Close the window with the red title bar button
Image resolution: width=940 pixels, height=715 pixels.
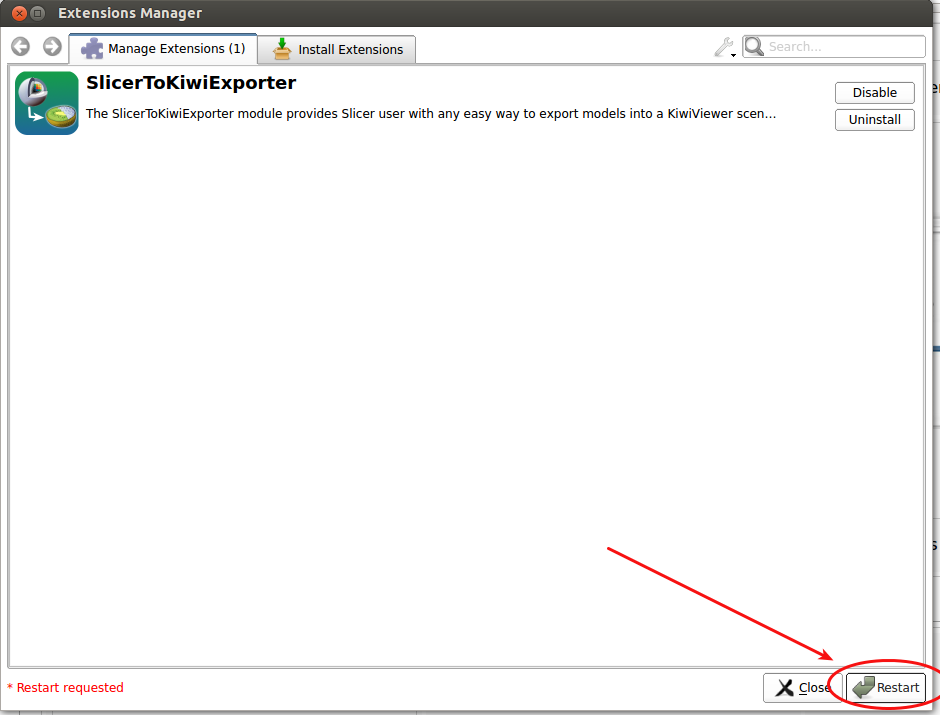pos(19,13)
